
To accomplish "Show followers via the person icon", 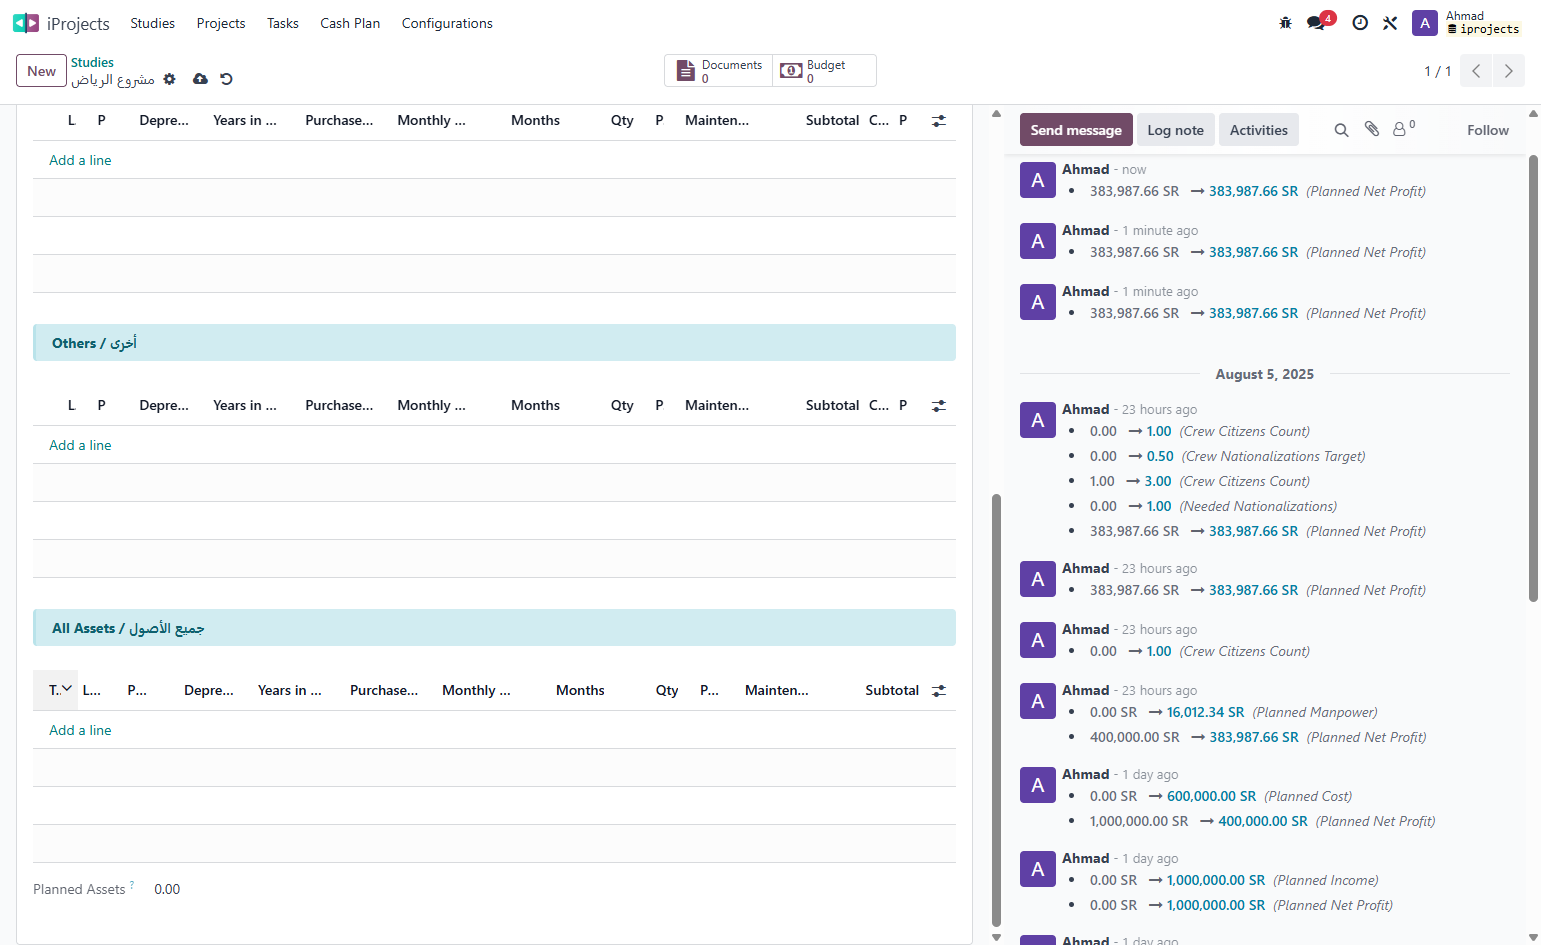I will pyautogui.click(x=1403, y=129).
